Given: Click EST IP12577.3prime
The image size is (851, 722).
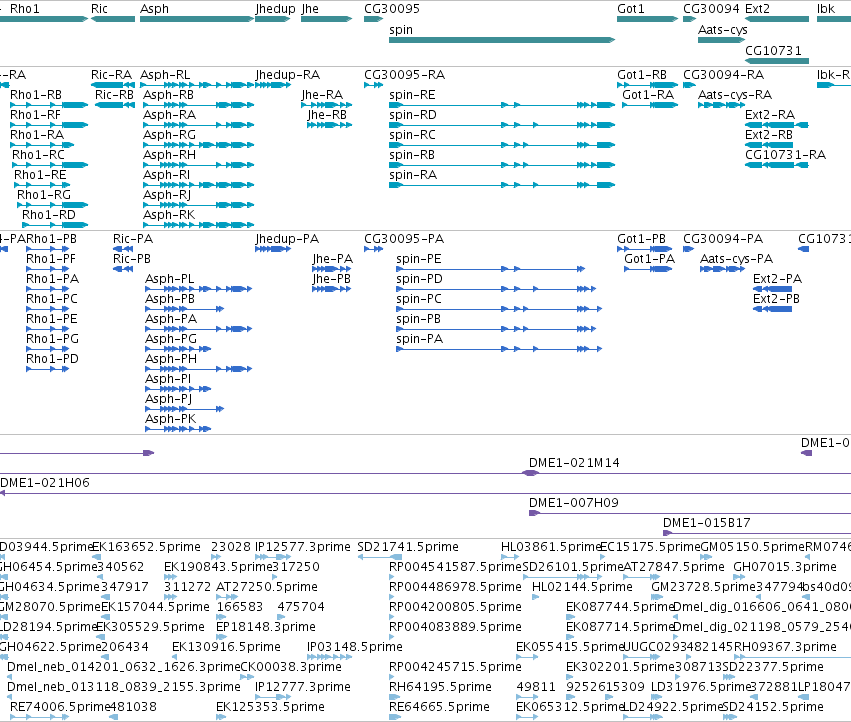Looking at the screenshot, I should [x=273, y=557].
